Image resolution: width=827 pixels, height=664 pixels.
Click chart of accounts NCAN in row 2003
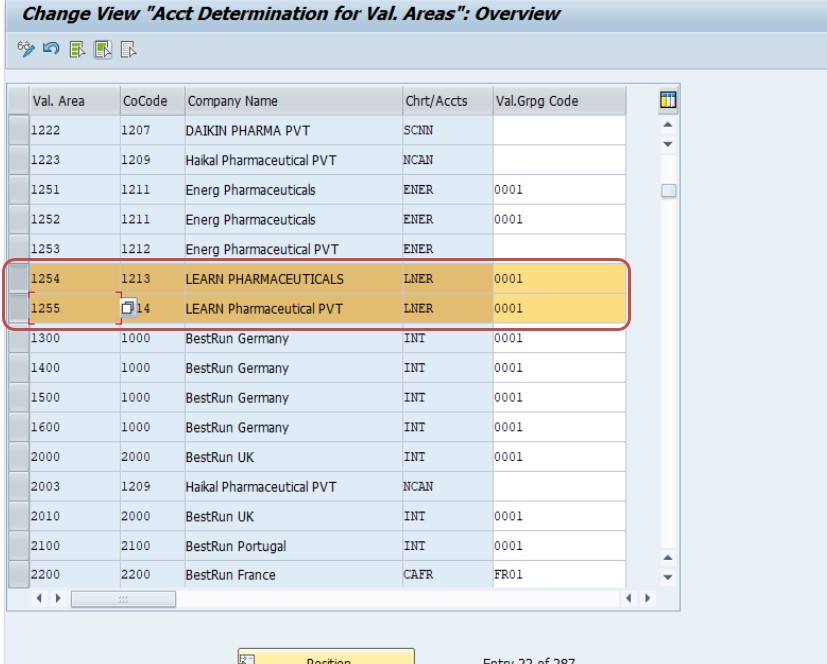[x=448, y=486]
